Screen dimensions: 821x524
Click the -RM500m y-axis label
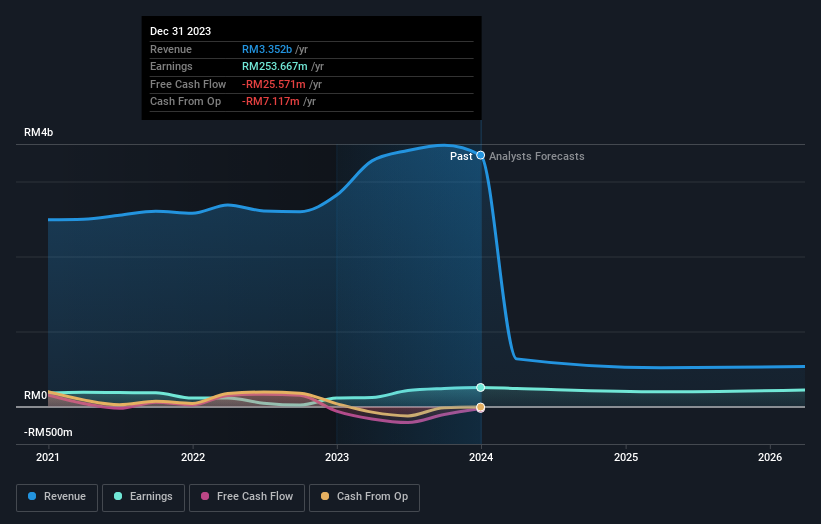[48, 432]
